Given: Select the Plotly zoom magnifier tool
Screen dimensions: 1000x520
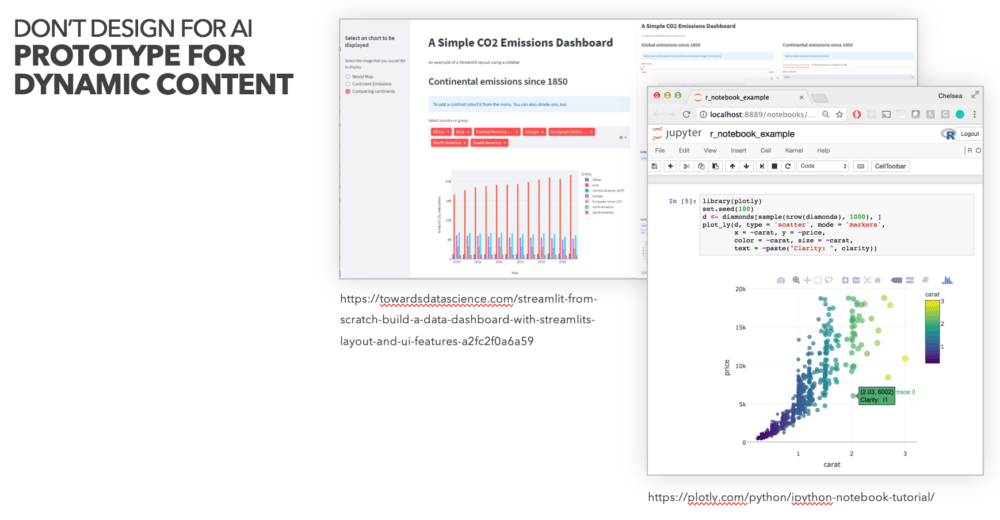Looking at the screenshot, I should [796, 280].
